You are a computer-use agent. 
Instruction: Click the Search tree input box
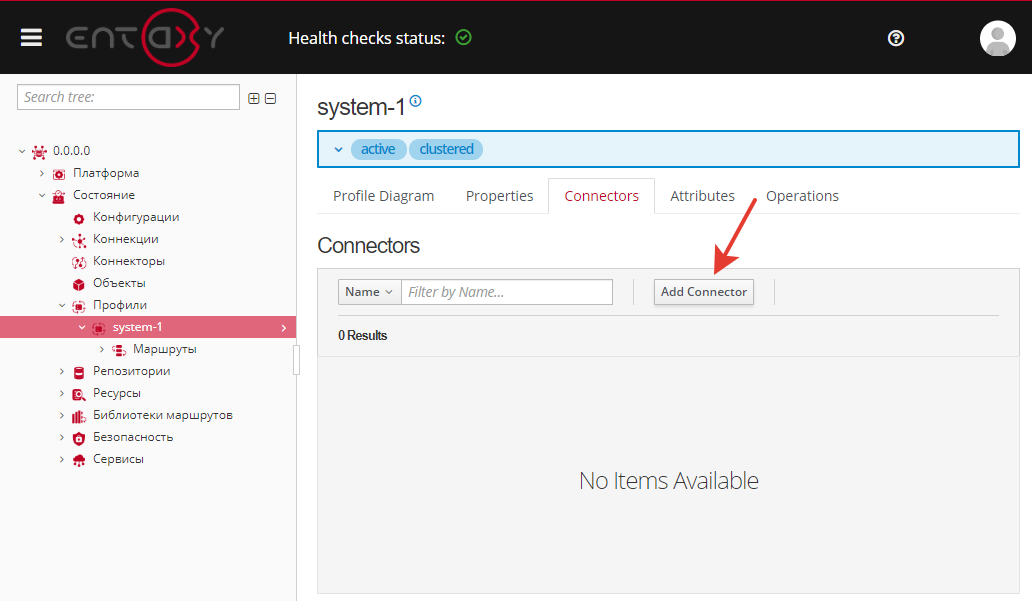click(x=128, y=97)
